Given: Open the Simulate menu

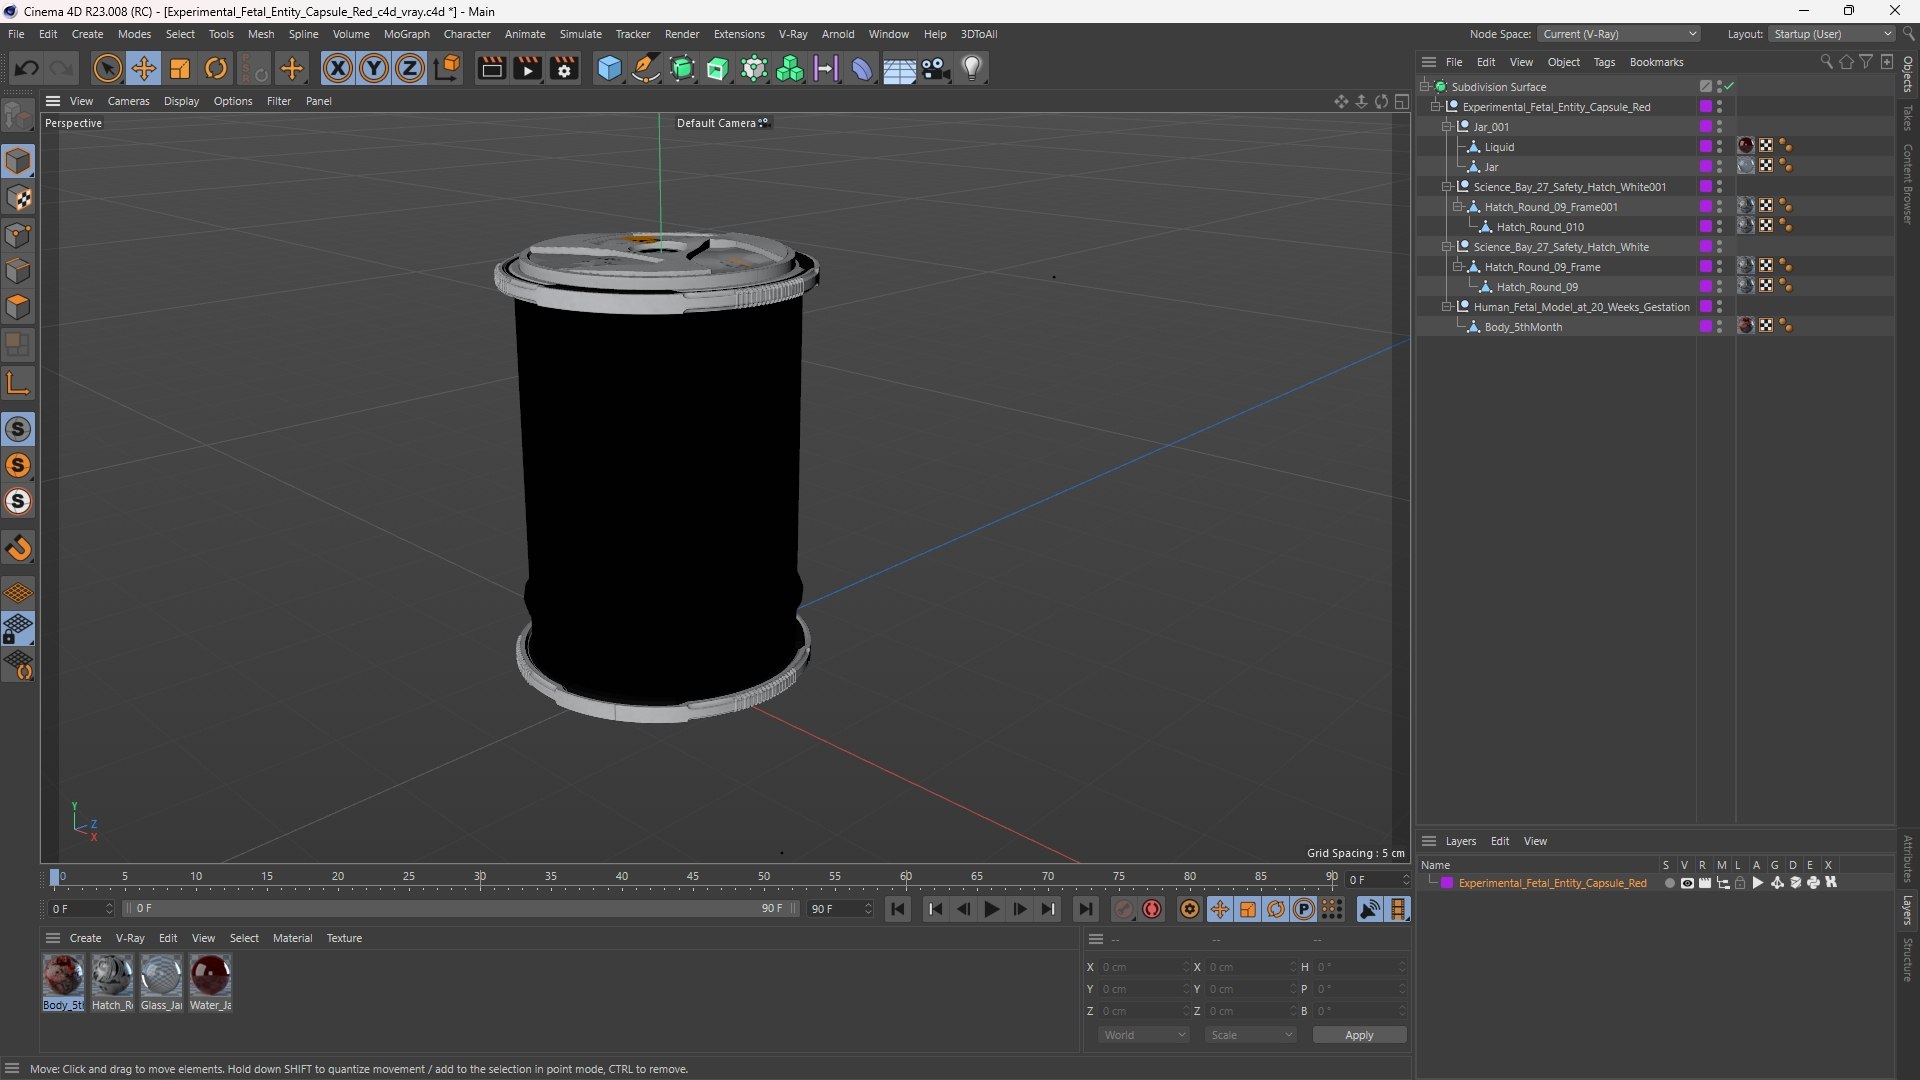Looking at the screenshot, I should pos(580,34).
